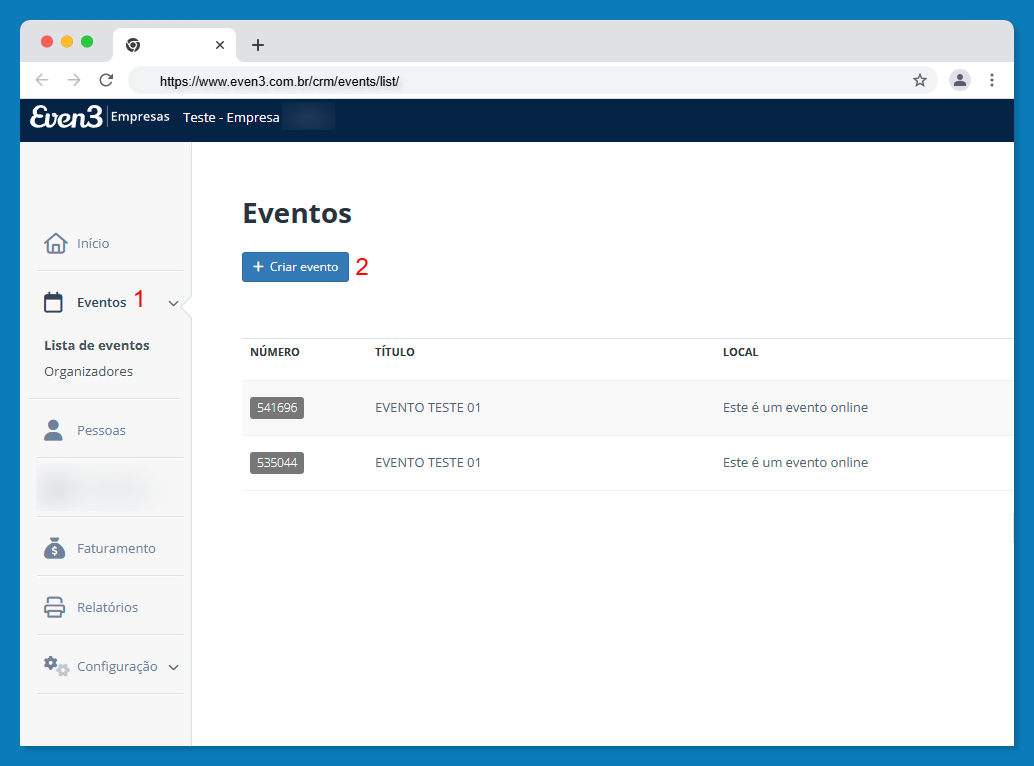Image resolution: width=1034 pixels, height=766 pixels.
Task: Open the browser three-dot menu
Action: point(992,80)
